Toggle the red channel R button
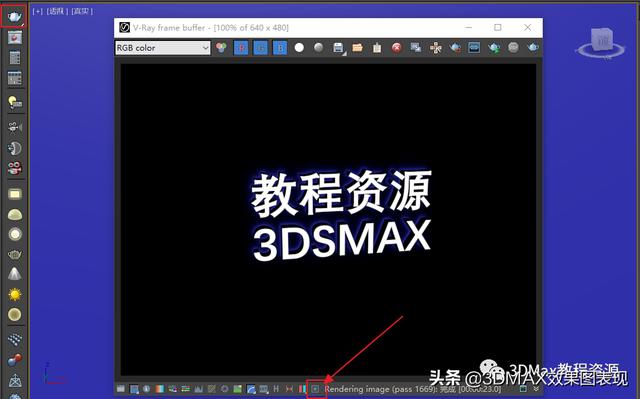The height and width of the screenshot is (399, 640). click(241, 48)
